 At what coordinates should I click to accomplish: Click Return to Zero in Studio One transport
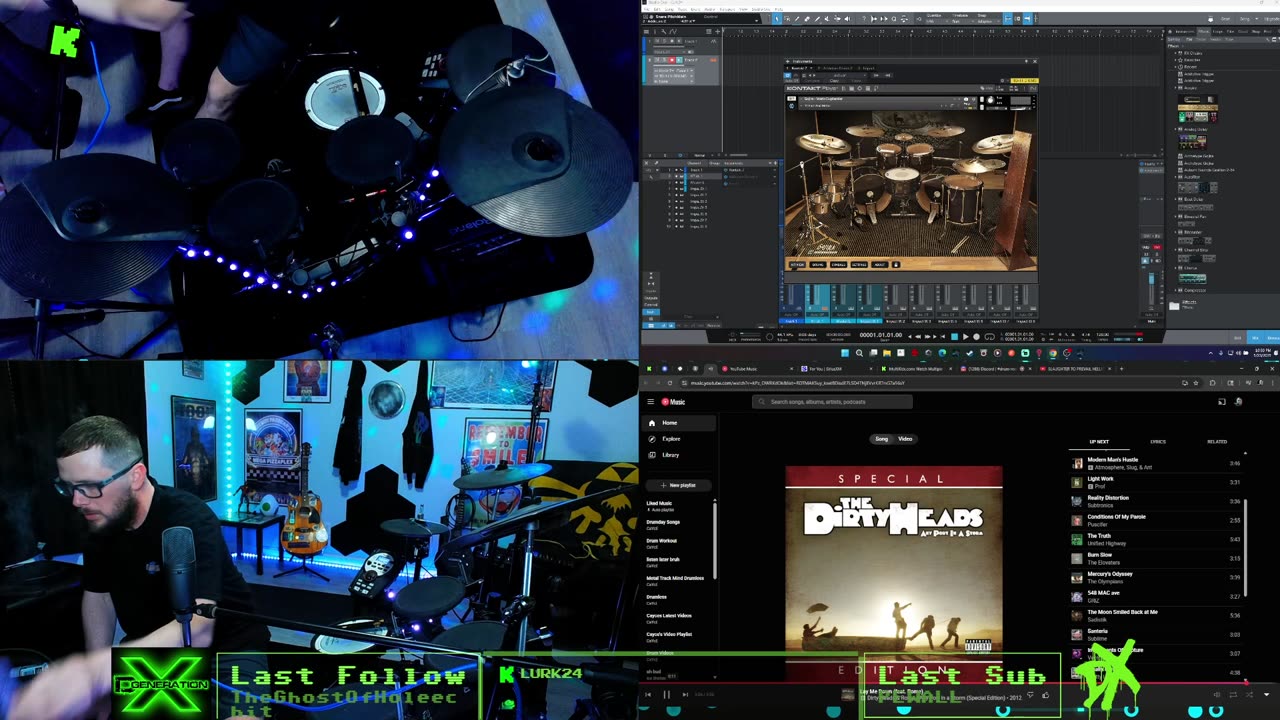coord(942,337)
